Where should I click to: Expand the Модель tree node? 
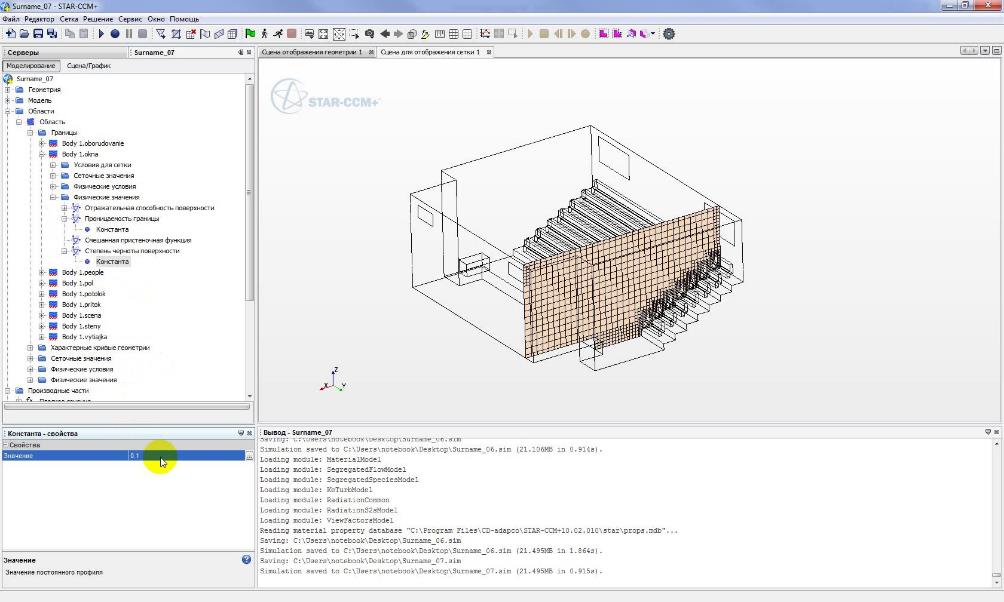point(8,100)
